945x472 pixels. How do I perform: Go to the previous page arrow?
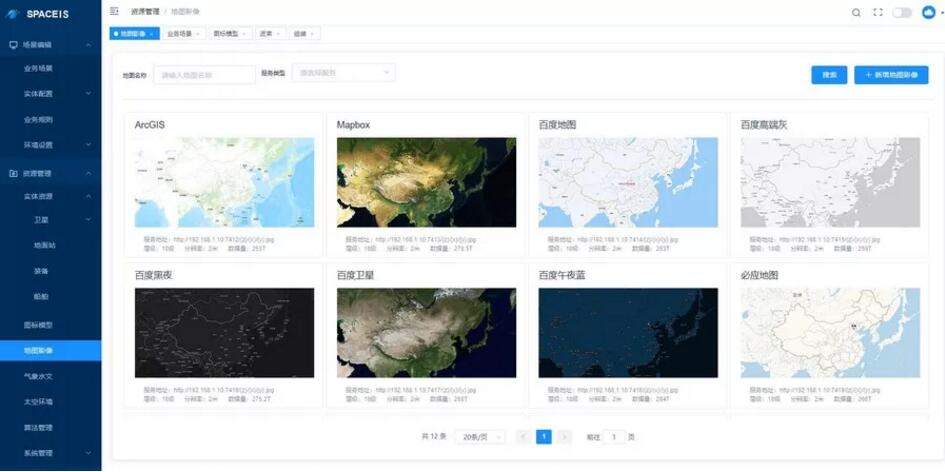point(524,437)
